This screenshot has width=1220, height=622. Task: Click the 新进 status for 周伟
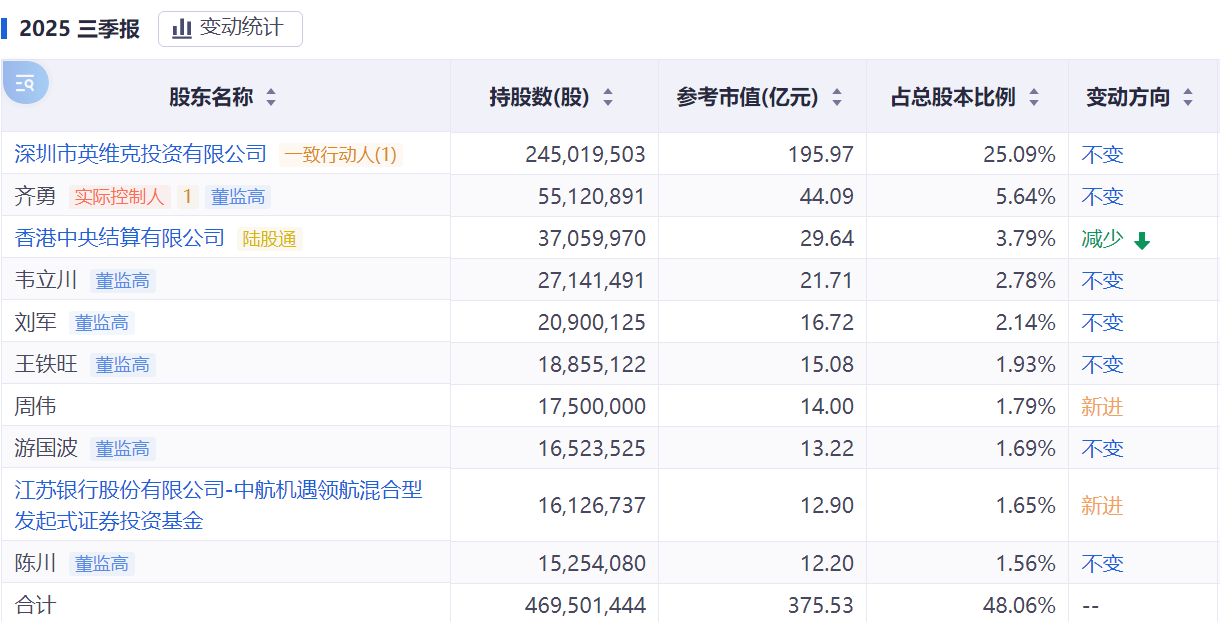click(x=1101, y=407)
